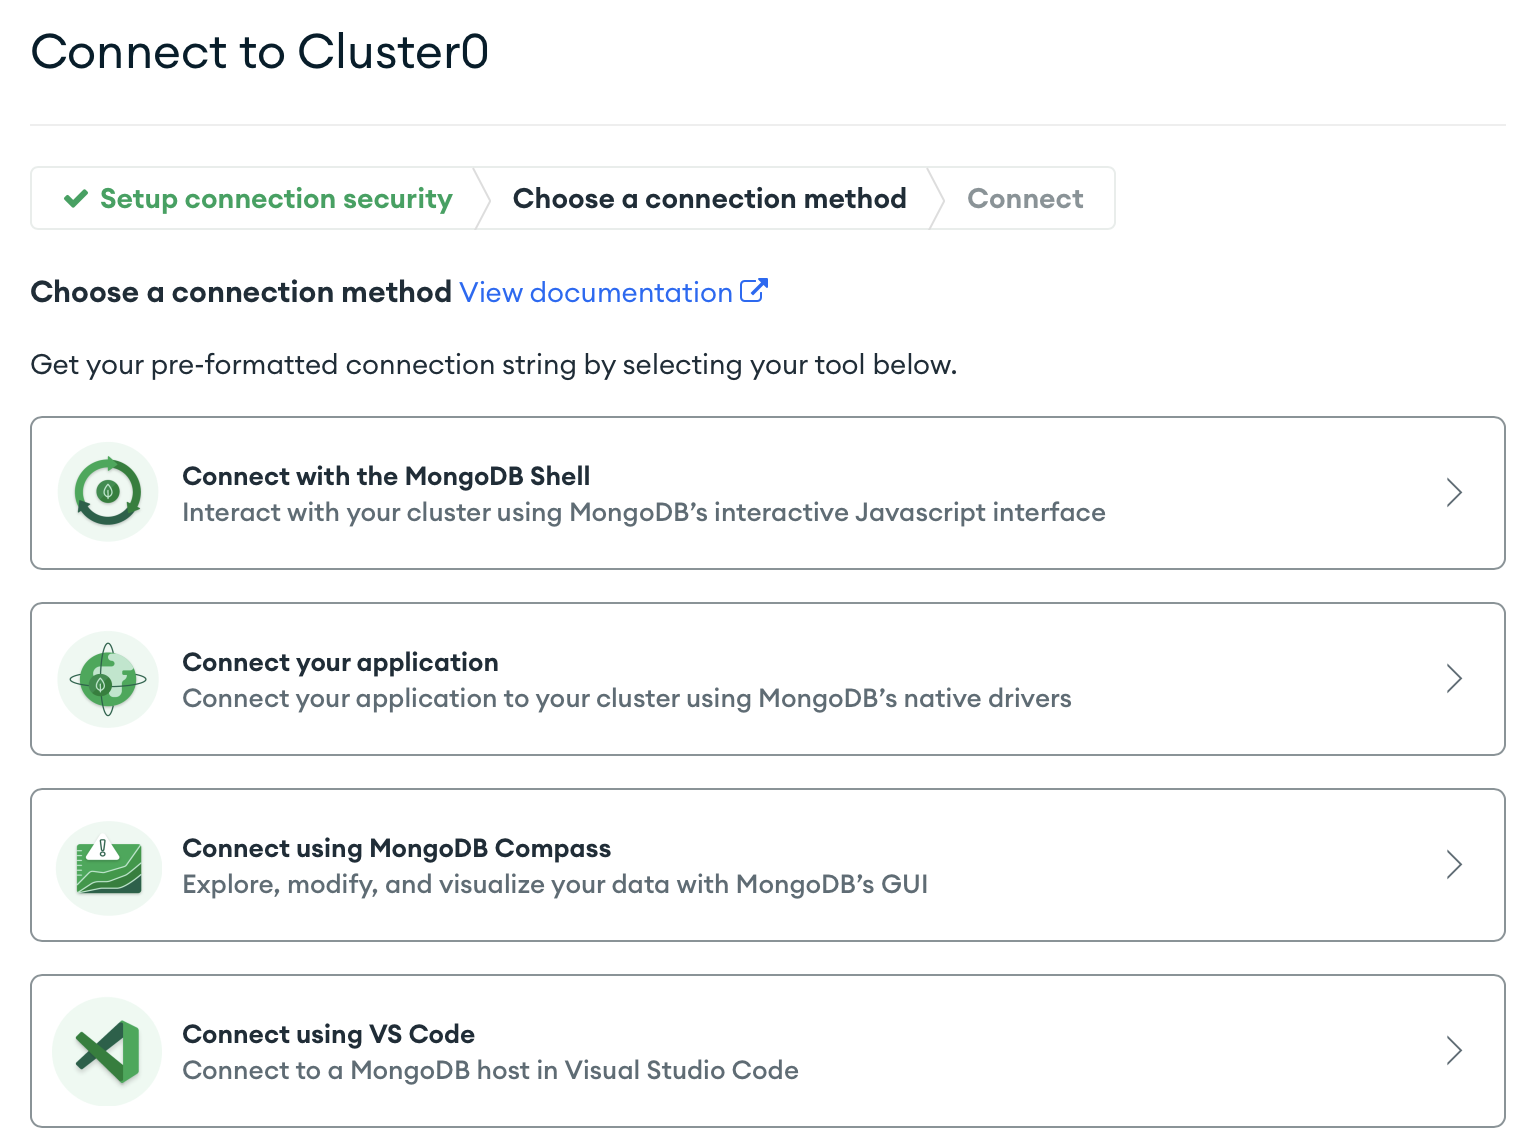Select the Connect with the MongoDB Shell card
Screen dimensions: 1532x1144
[766, 492]
